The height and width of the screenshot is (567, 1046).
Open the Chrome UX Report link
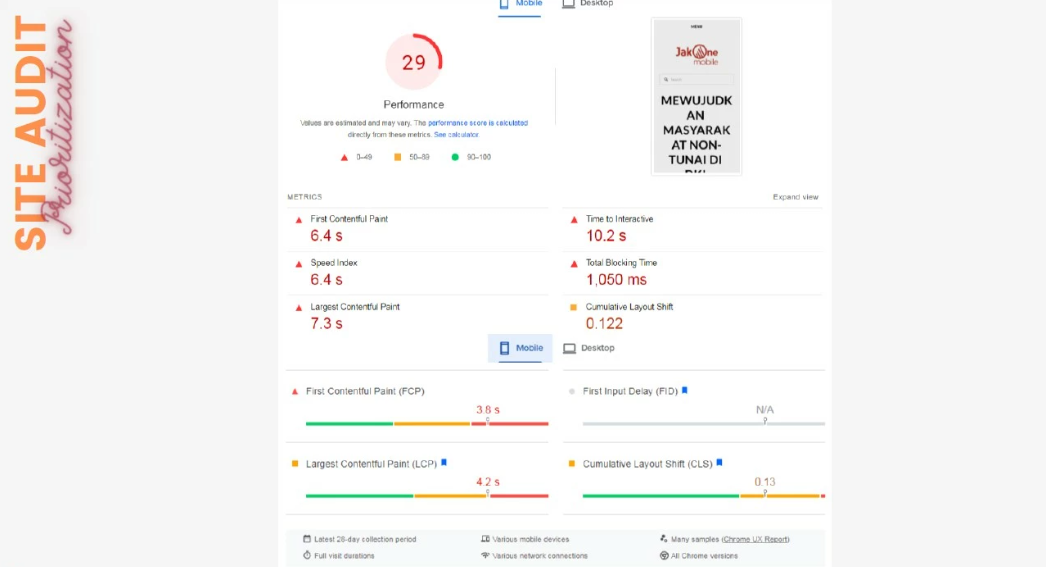pos(756,539)
